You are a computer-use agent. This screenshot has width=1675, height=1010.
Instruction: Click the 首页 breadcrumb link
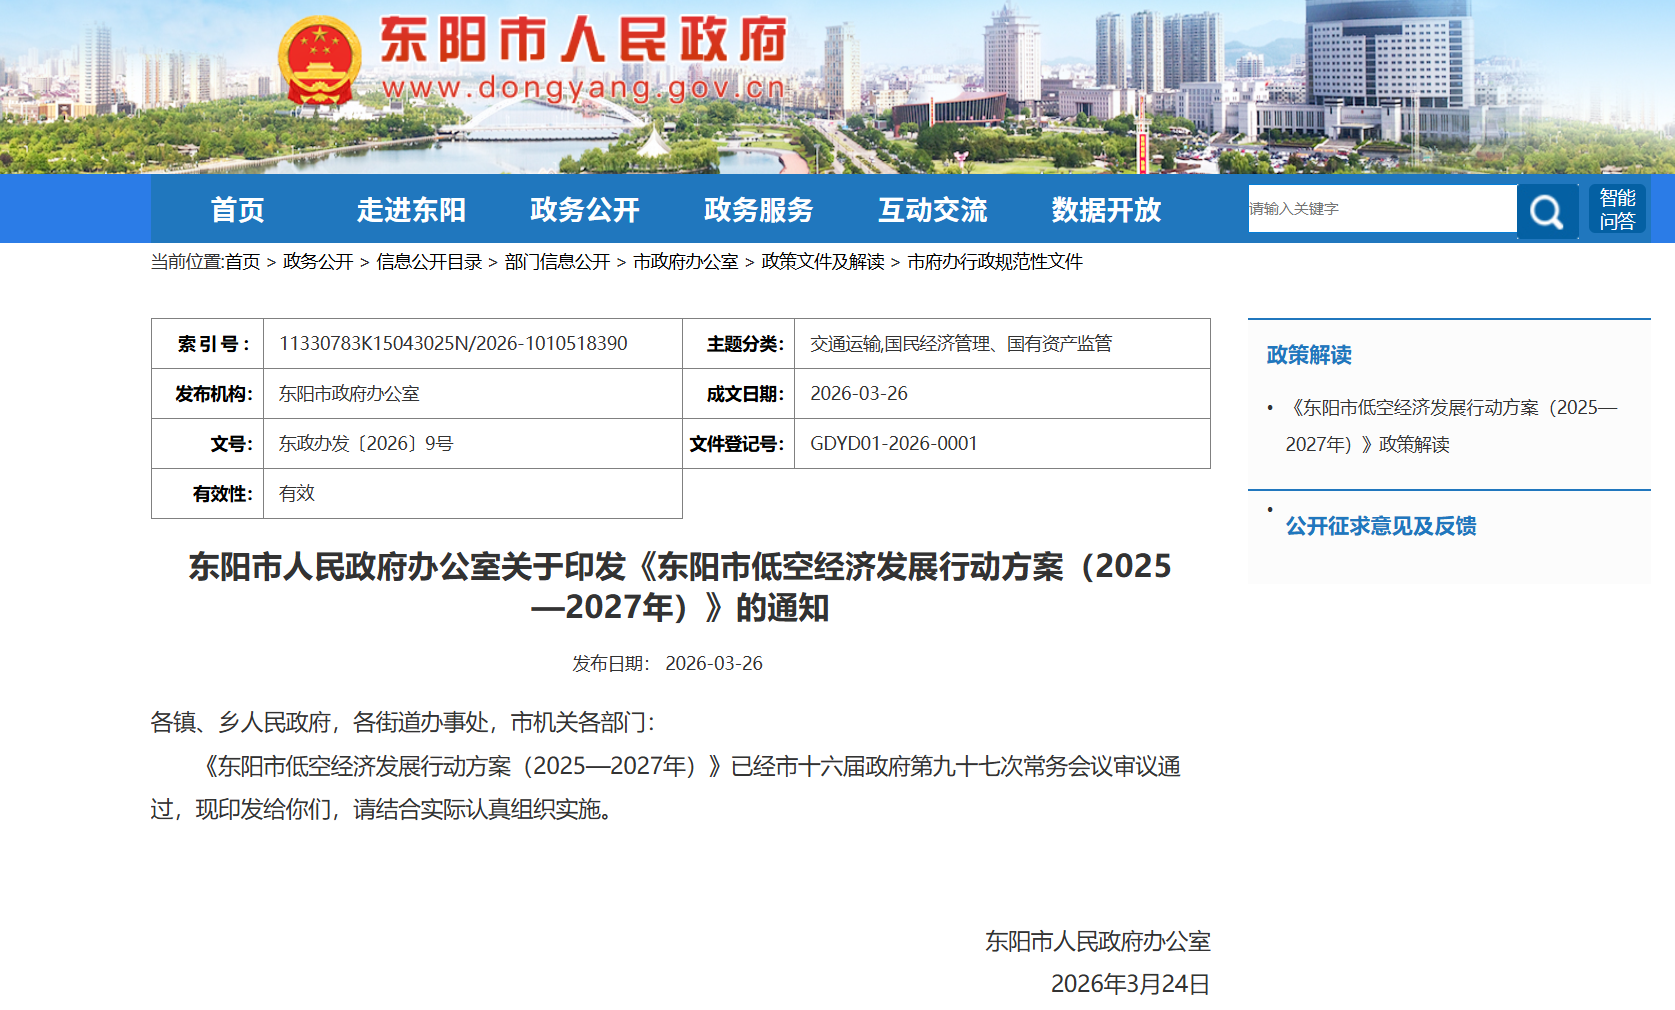(249, 263)
